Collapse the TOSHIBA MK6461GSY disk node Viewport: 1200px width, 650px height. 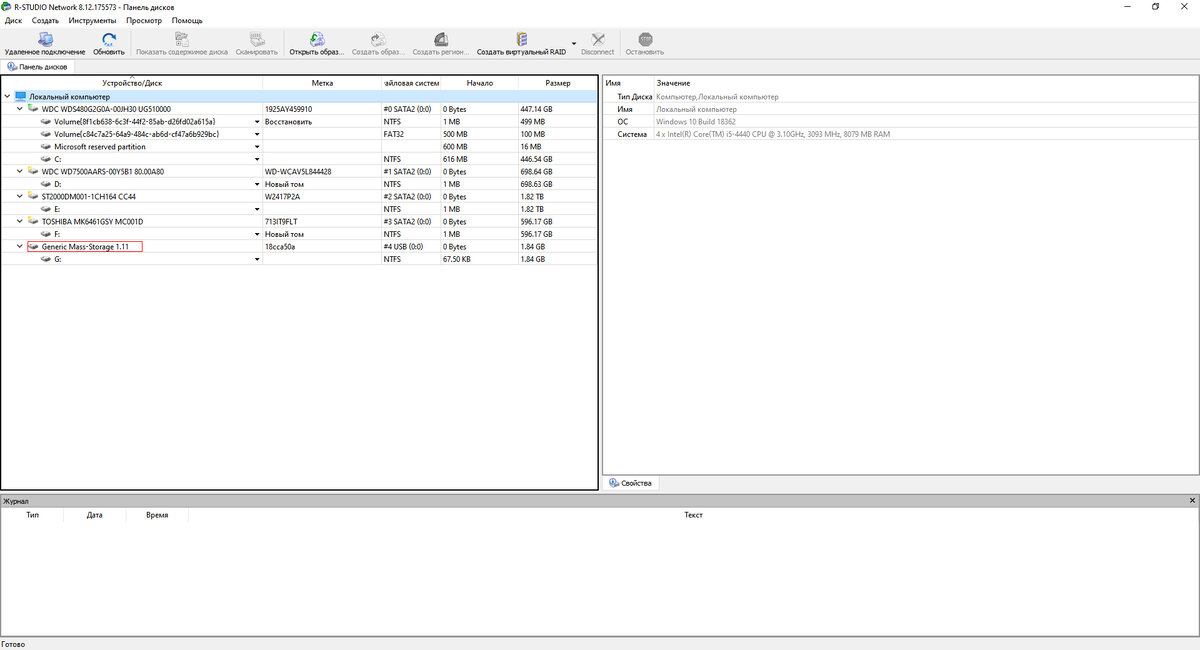pos(20,221)
